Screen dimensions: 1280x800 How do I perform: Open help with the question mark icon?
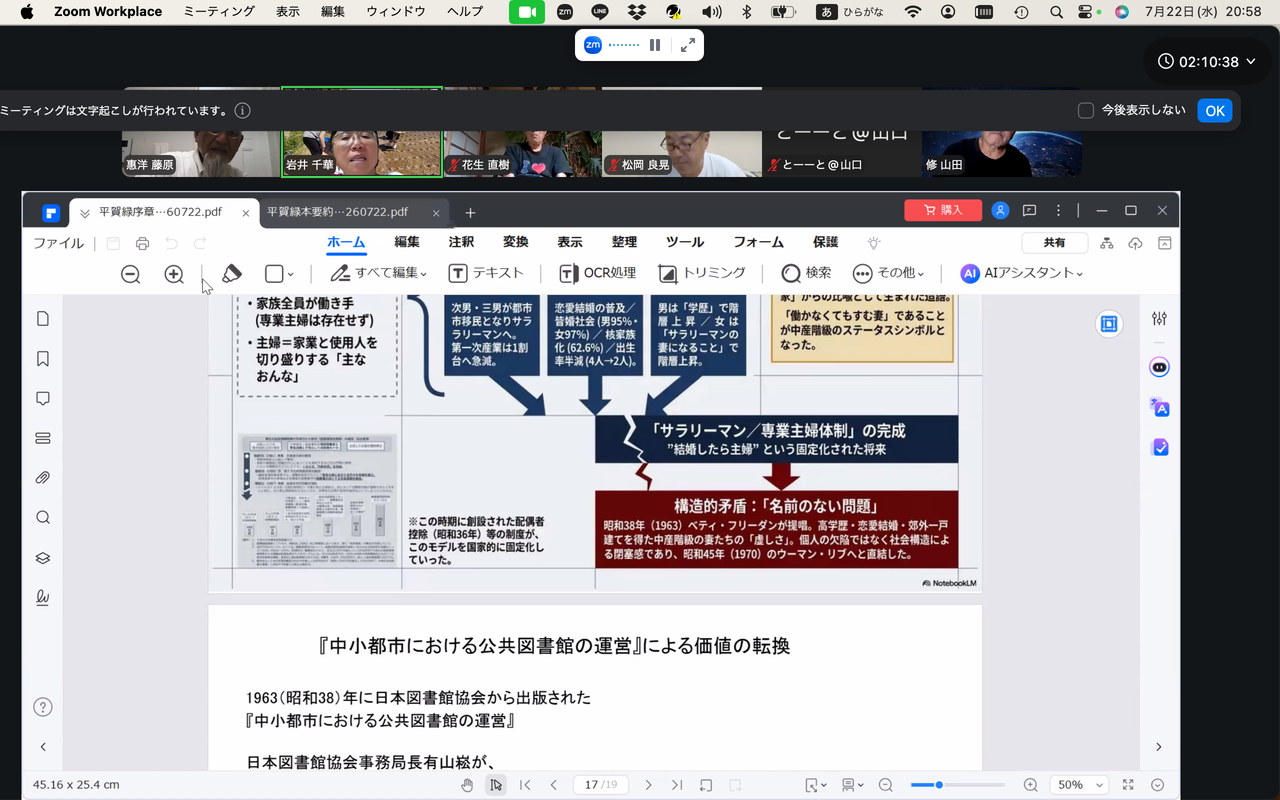click(x=43, y=707)
